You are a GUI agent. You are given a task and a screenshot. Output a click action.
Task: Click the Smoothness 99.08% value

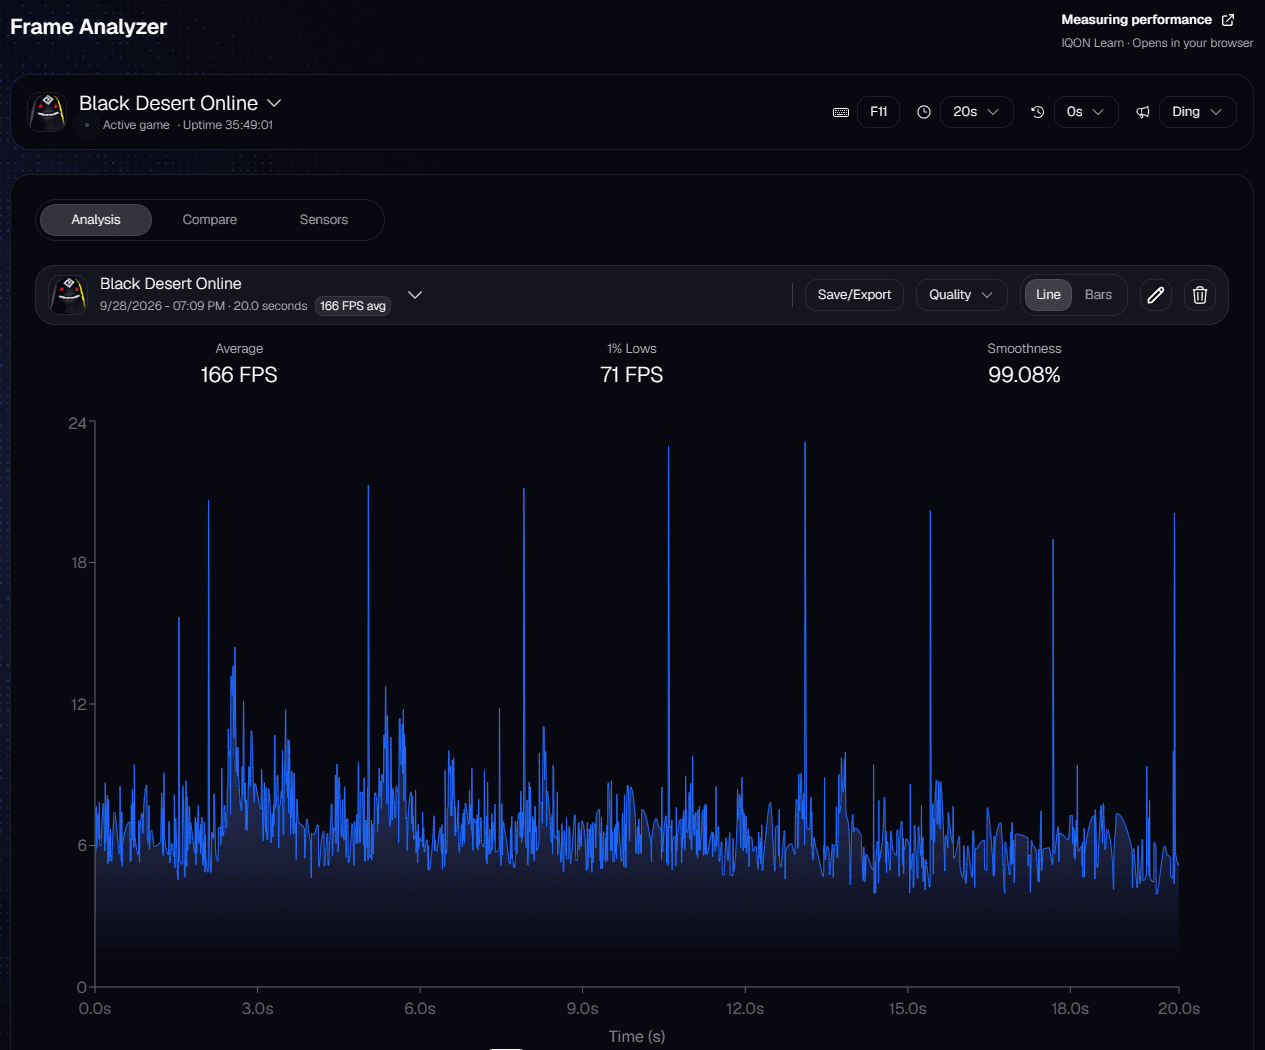[1024, 375]
